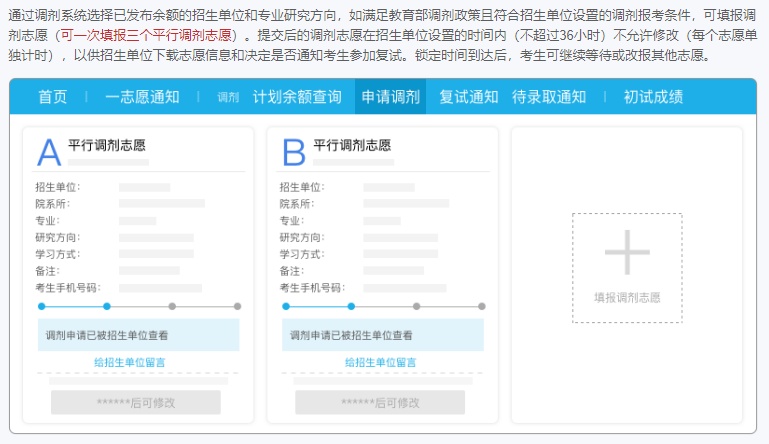Click the last gray progress dot in card A
This screenshot has height=444, width=769.
click(238, 306)
